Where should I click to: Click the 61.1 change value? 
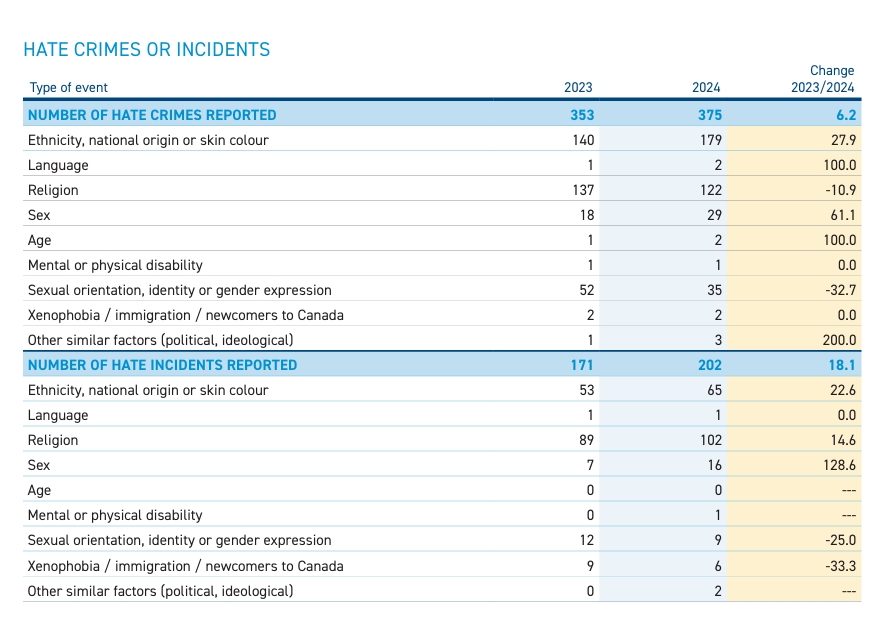point(843,215)
